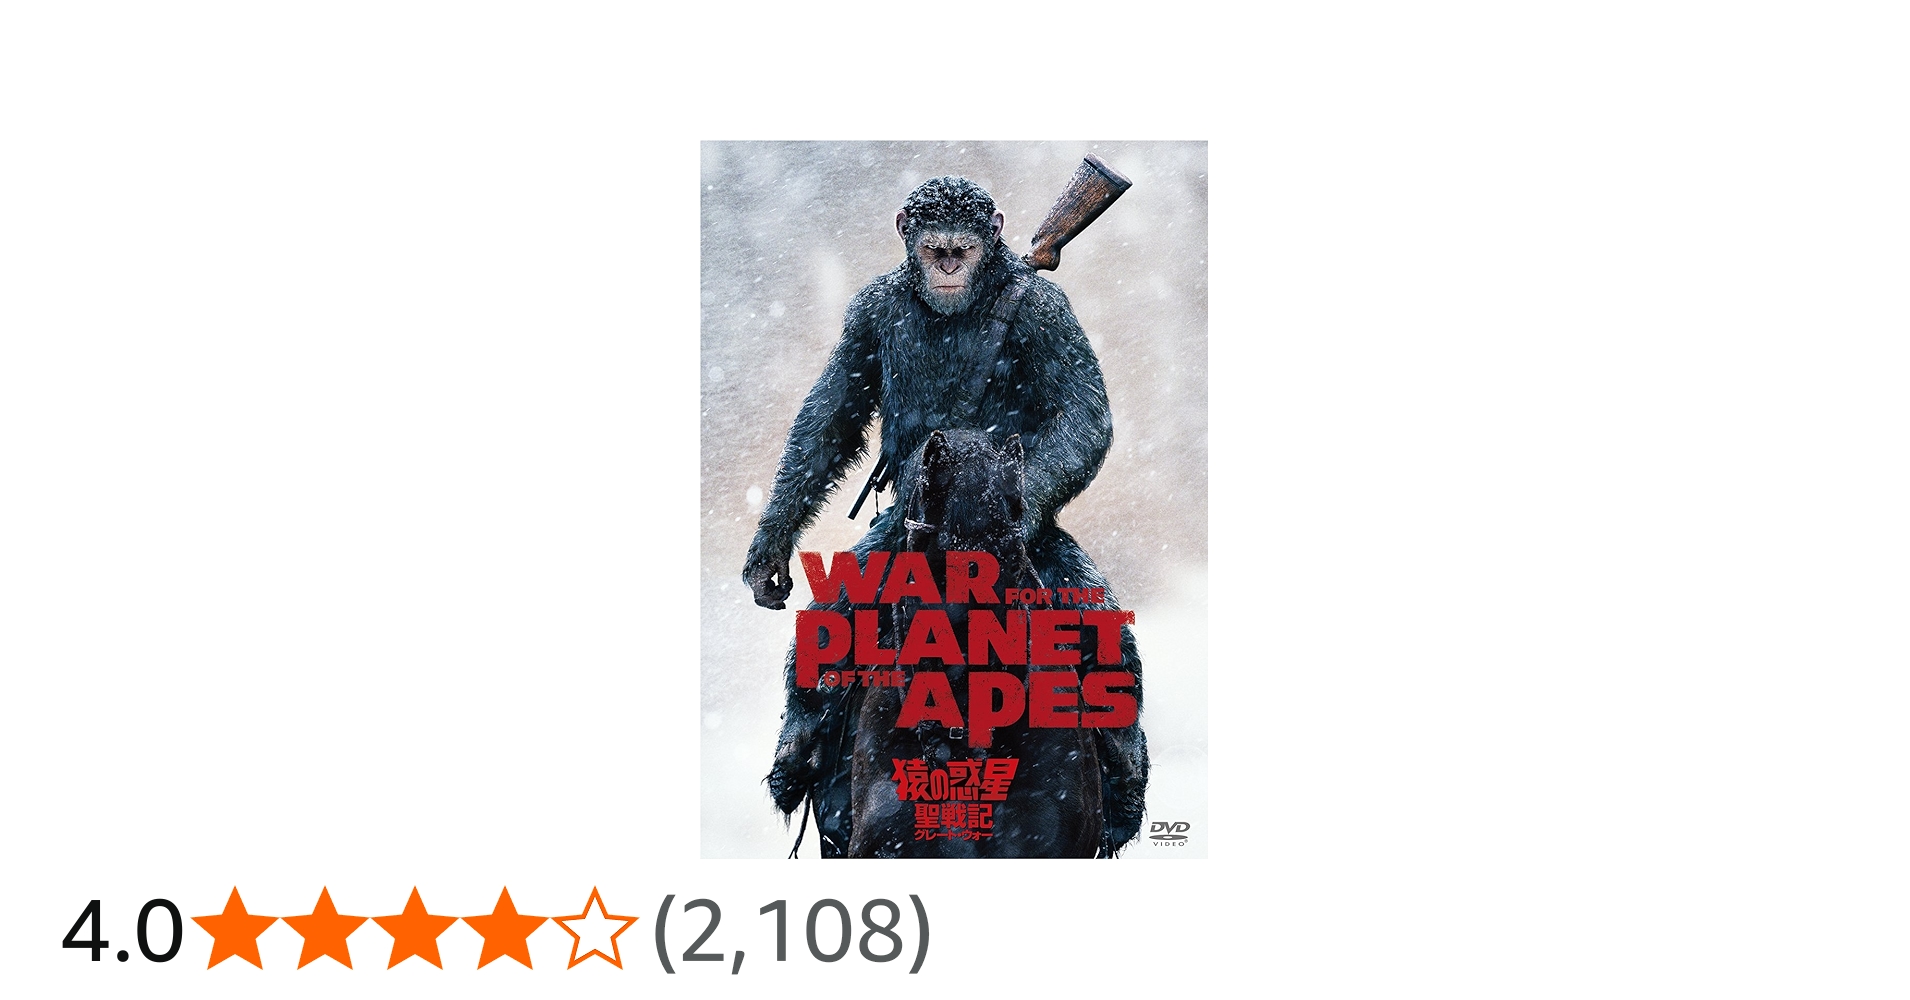Click the rifle on the ape's back

[x=1076, y=212]
